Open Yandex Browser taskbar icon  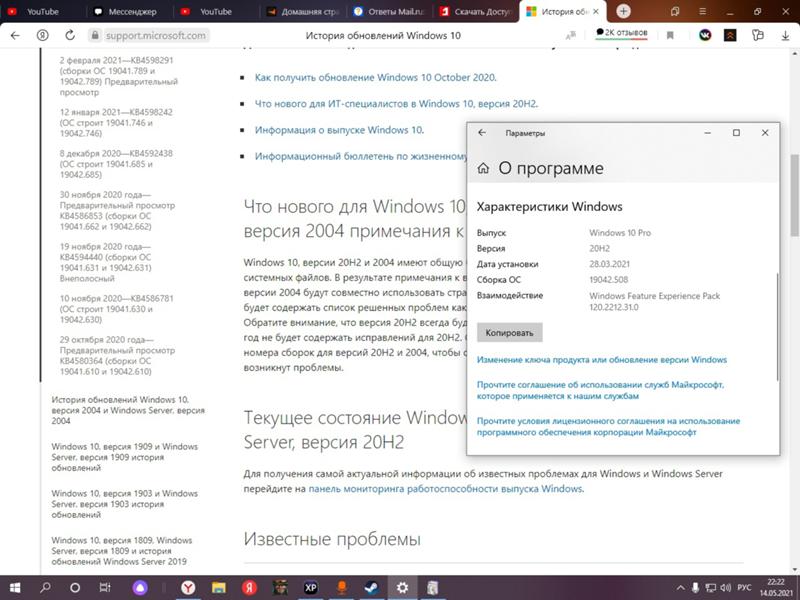click(x=188, y=587)
